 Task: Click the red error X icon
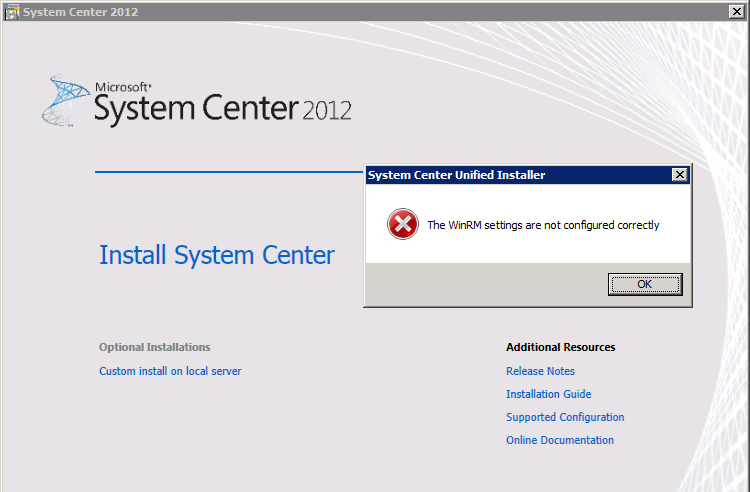tap(403, 225)
